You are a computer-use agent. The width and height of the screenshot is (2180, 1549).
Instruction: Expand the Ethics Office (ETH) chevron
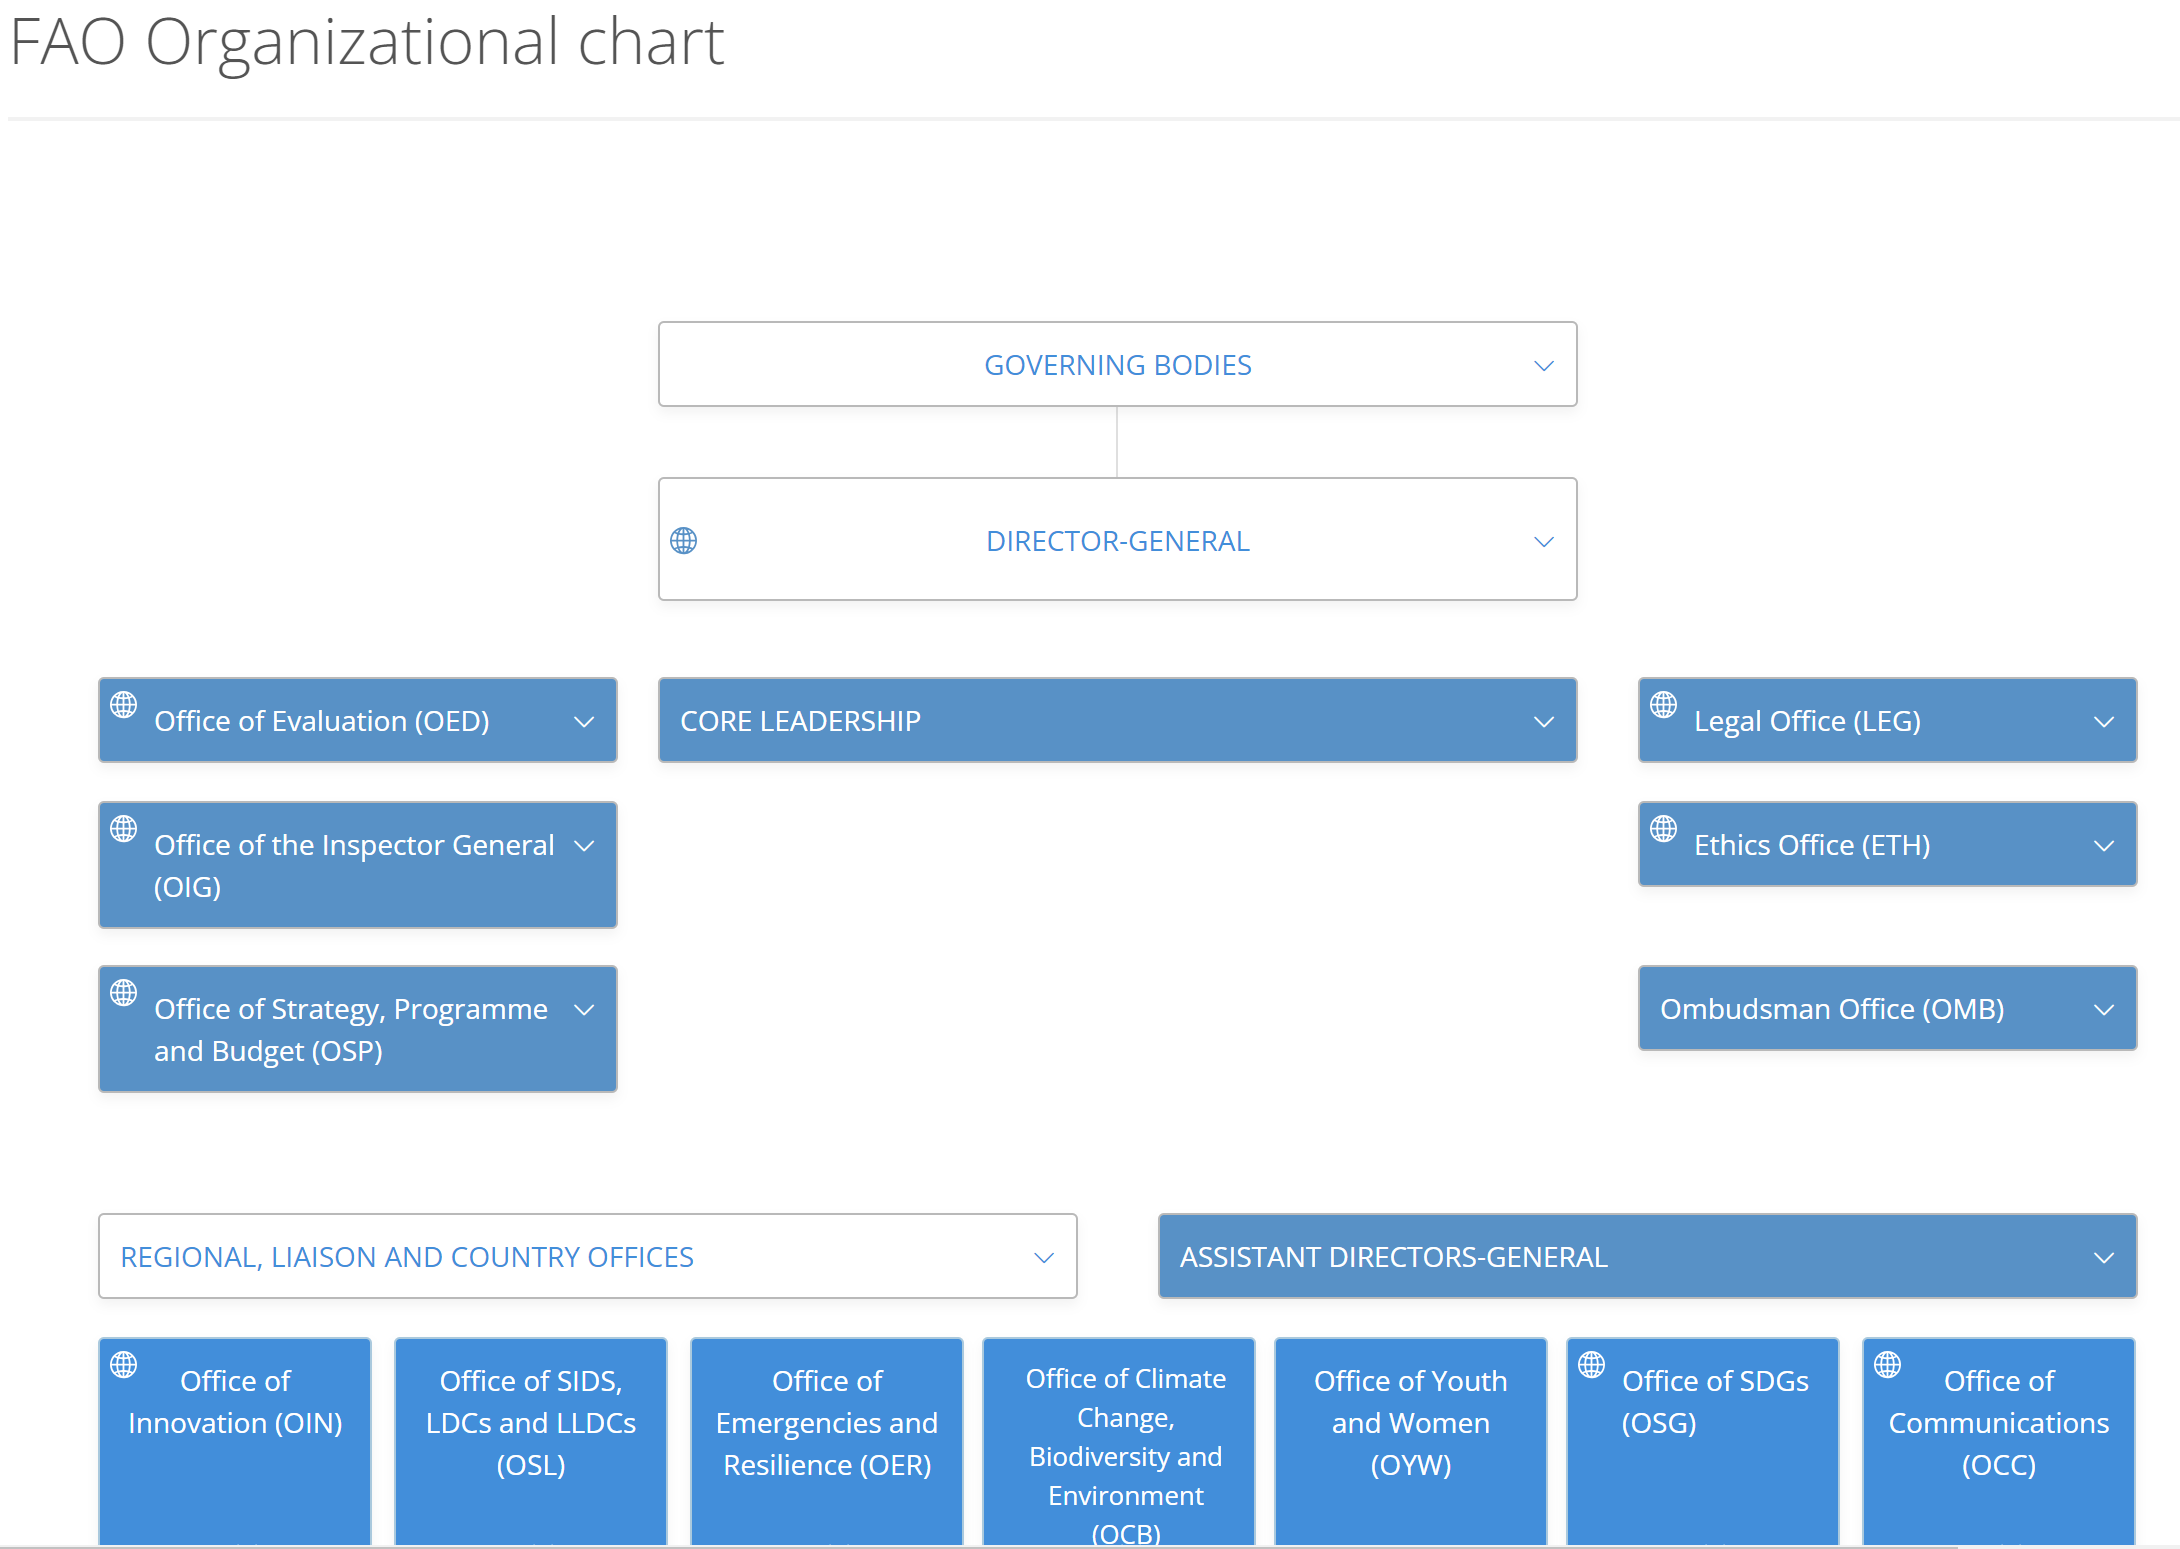pos(2104,846)
